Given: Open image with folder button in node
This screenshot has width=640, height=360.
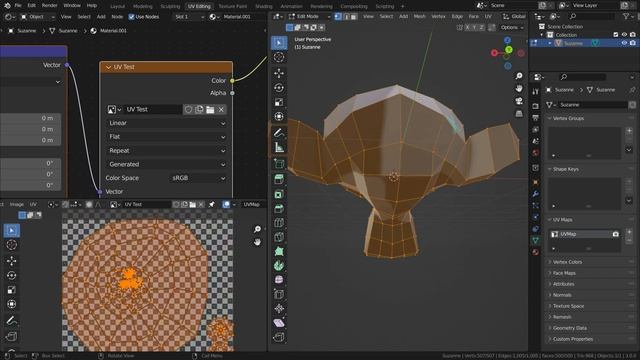Looking at the screenshot, I should (210, 109).
